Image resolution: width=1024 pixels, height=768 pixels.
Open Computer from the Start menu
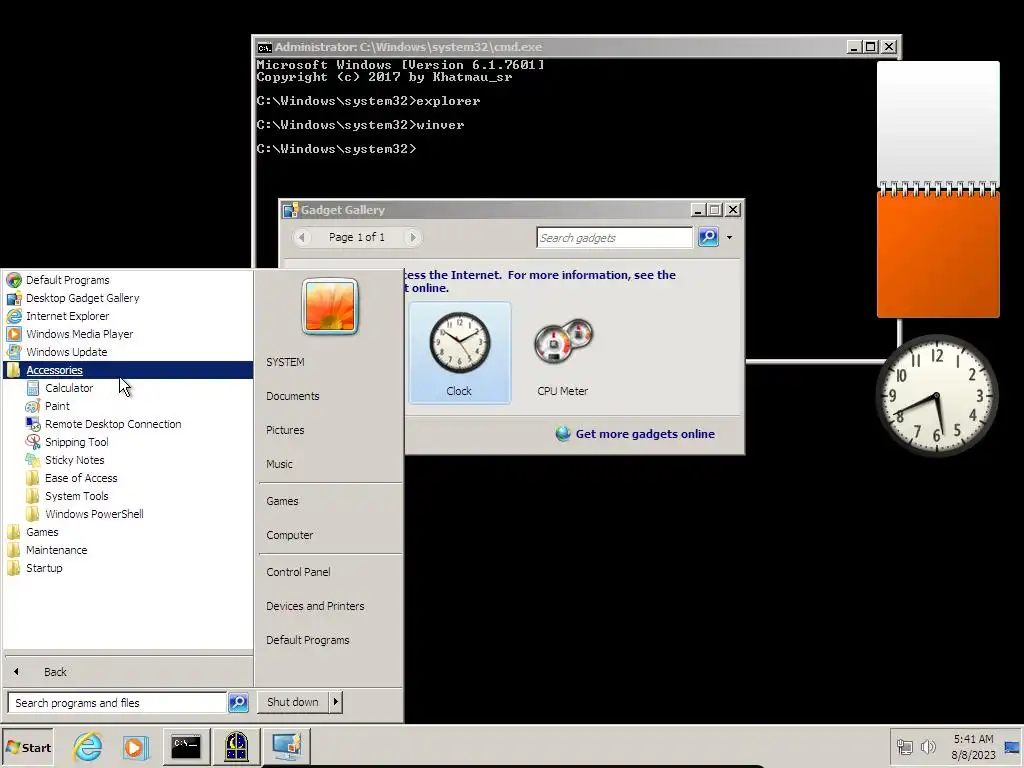coord(290,535)
